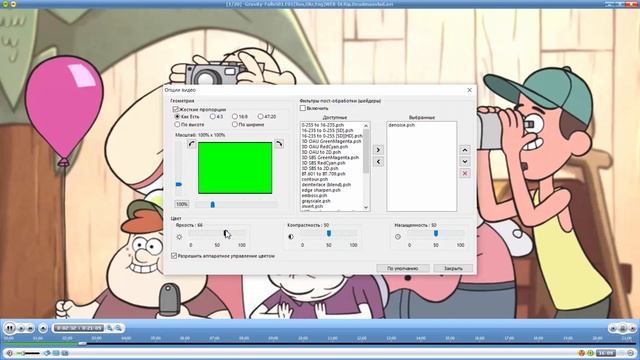The height and width of the screenshot is (360, 640).
Task: Click the player volume slider
Action: (x=28, y=353)
